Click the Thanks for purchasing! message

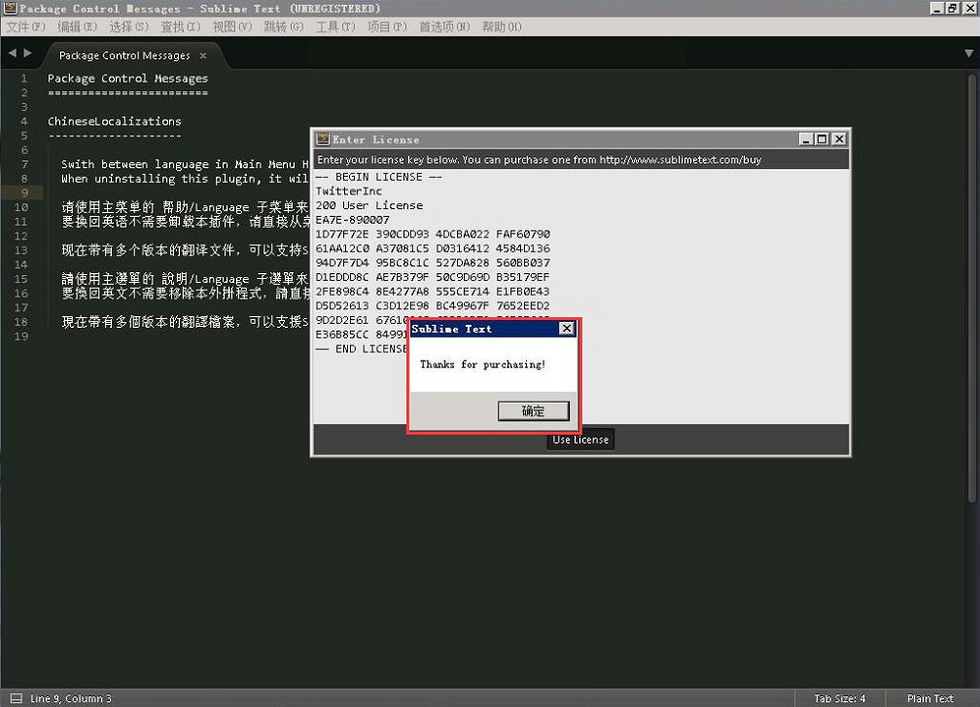482,364
